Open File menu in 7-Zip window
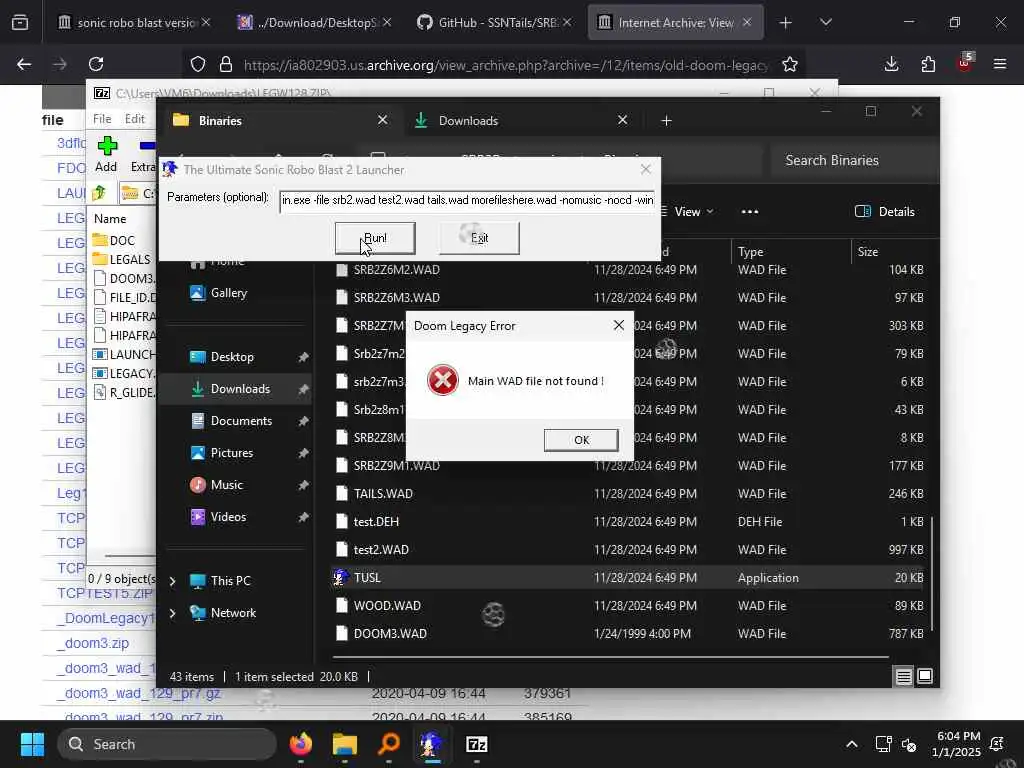1024x768 pixels. (x=102, y=119)
